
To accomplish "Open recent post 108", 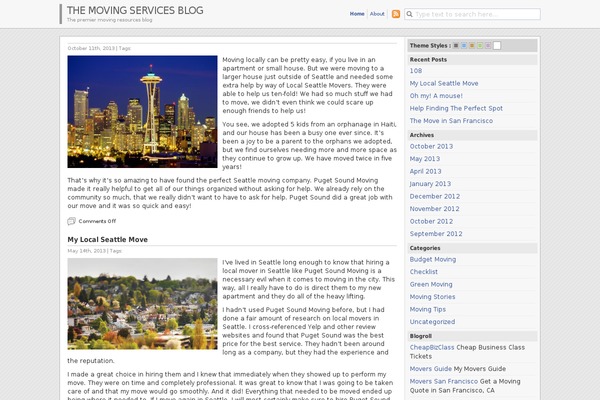I will (416, 71).
